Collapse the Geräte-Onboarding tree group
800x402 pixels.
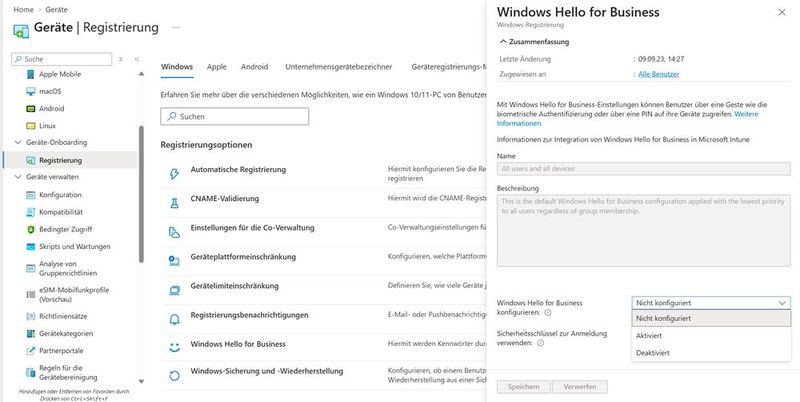tap(18, 142)
